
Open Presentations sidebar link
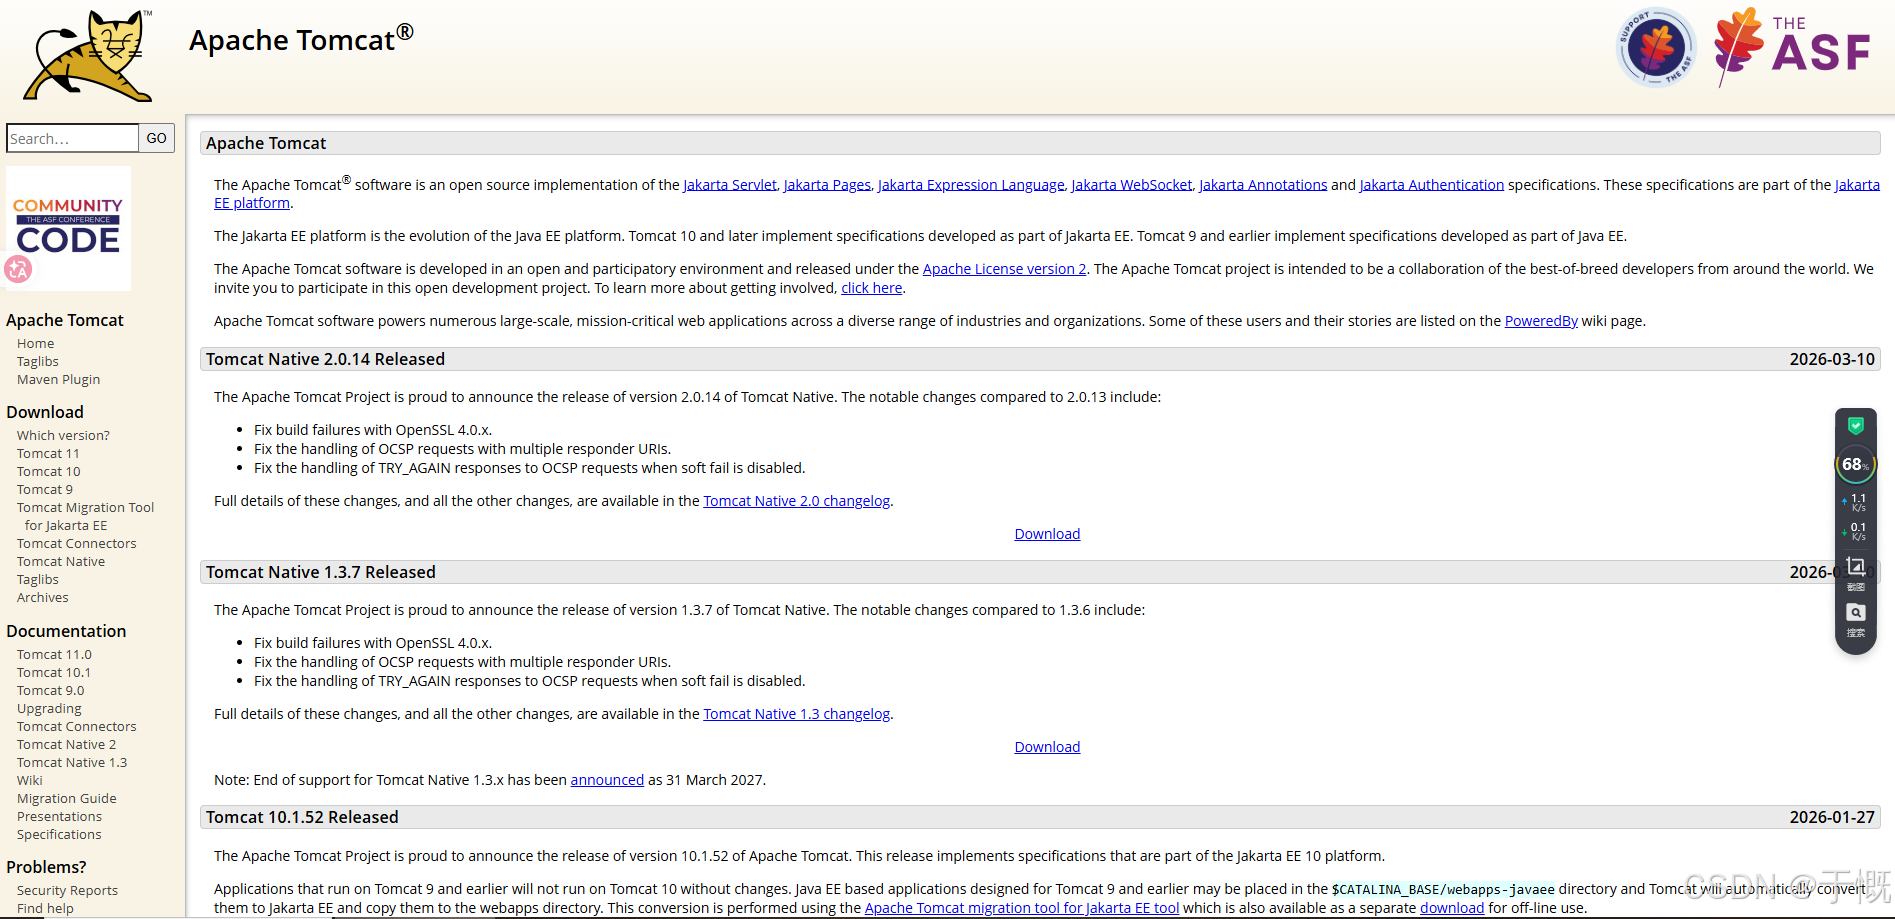point(59,816)
